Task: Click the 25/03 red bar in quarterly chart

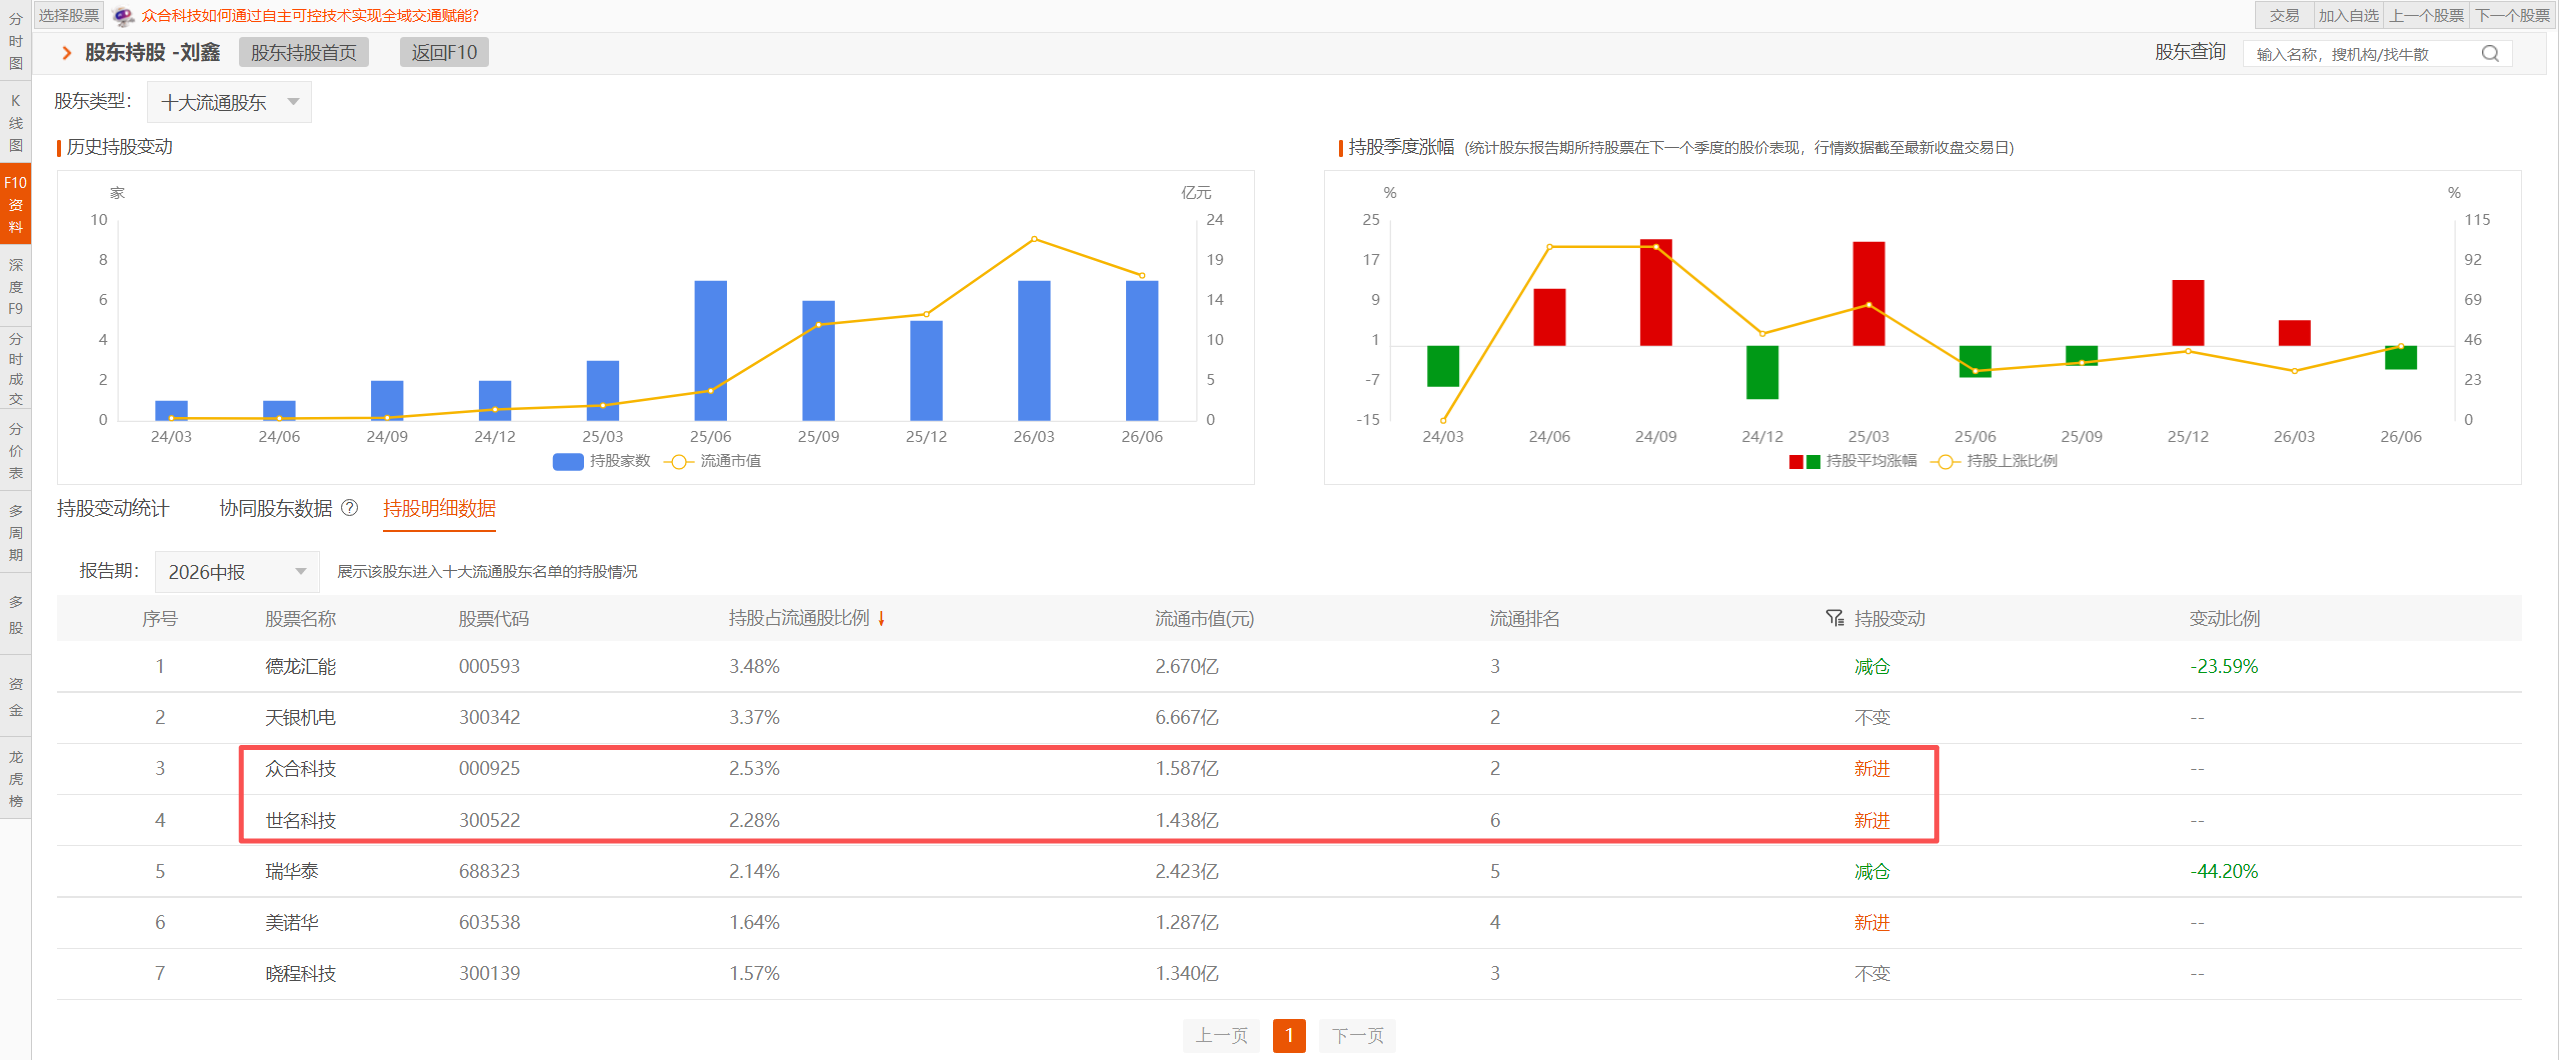Action: point(1868,293)
